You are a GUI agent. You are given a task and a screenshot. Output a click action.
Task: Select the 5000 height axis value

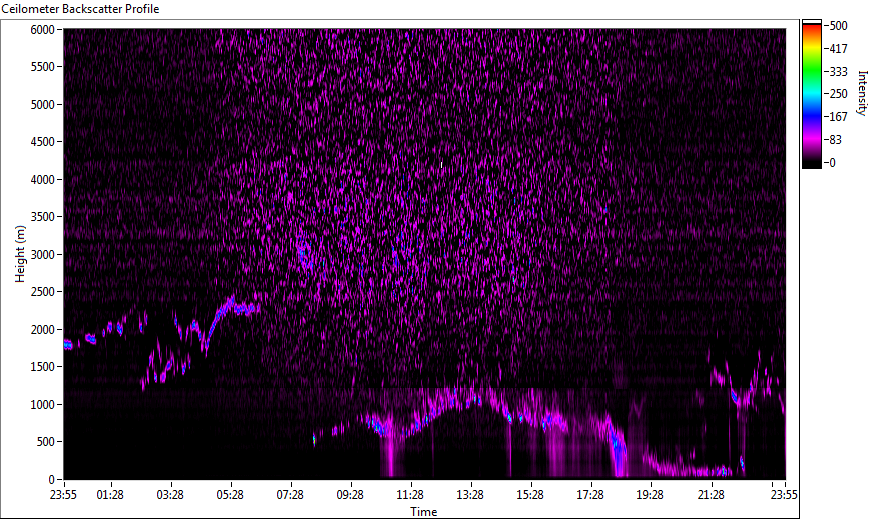tap(42, 105)
